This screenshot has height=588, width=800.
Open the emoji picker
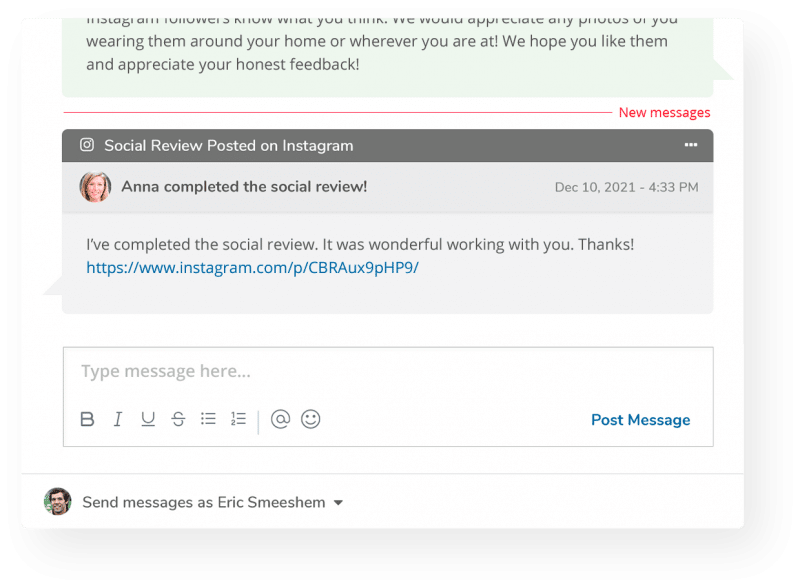310,419
